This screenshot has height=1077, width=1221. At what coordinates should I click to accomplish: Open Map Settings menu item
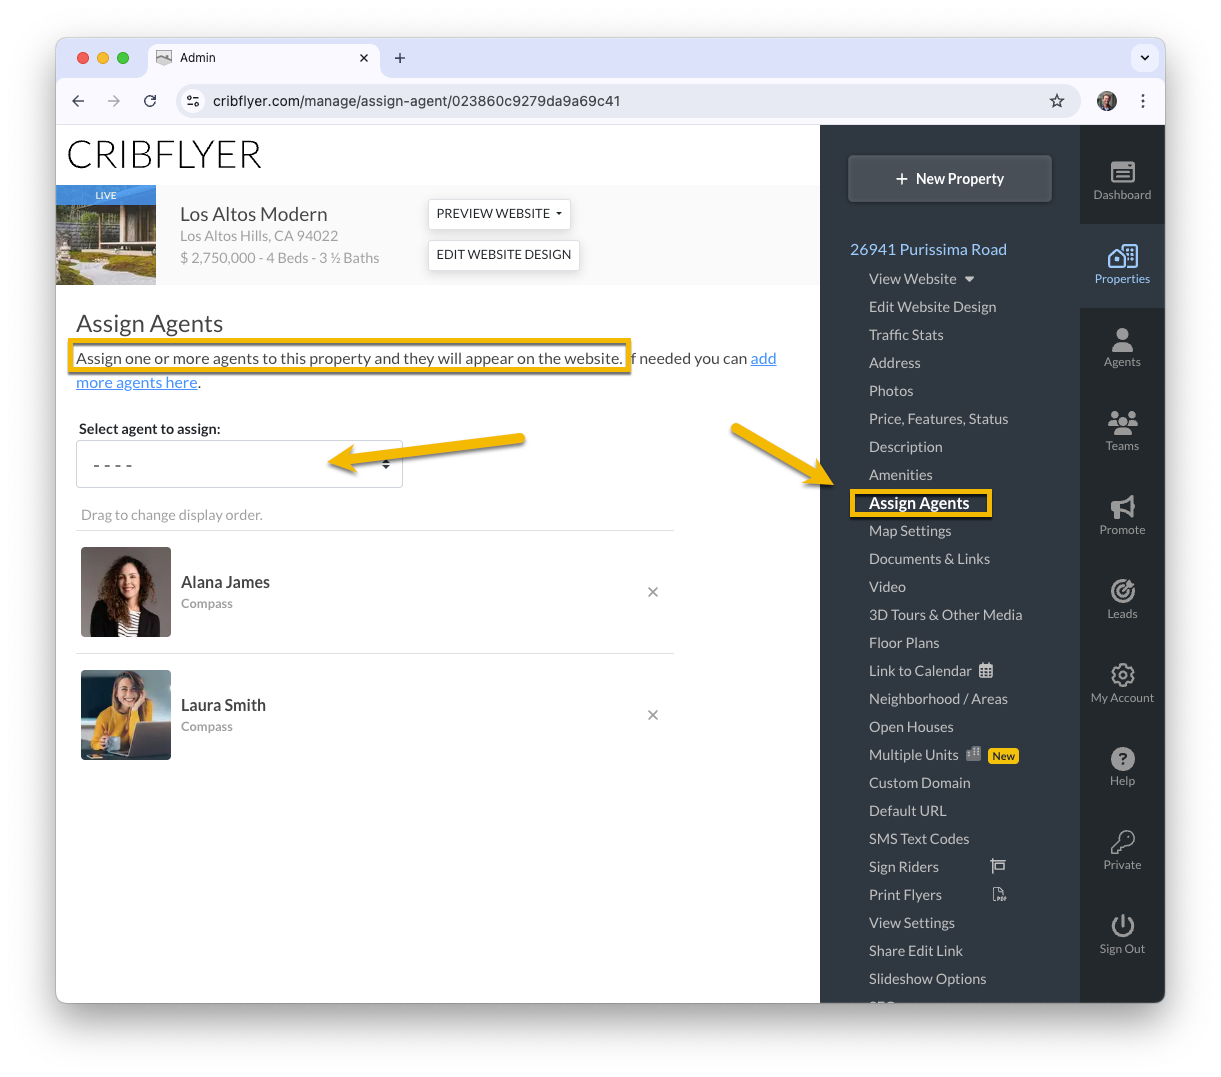tap(910, 531)
